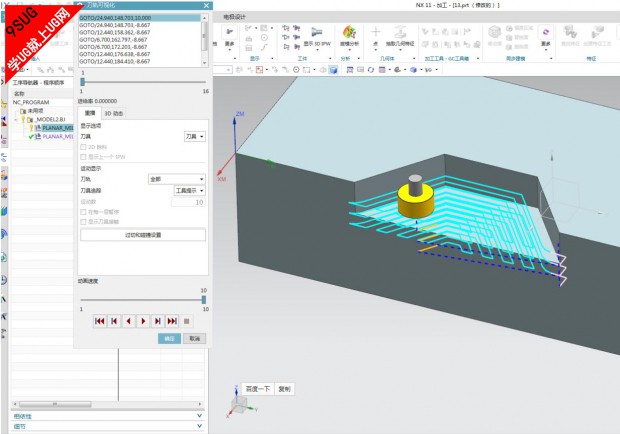Click the blue 3D box icon in view toolbar

(413, 70)
